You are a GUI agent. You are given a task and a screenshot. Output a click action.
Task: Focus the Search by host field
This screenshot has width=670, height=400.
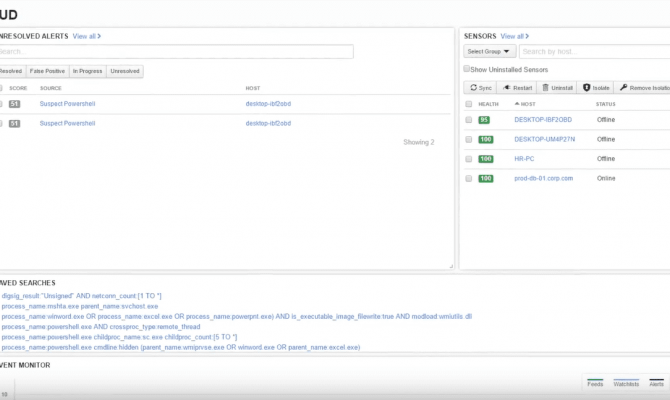(x=594, y=51)
